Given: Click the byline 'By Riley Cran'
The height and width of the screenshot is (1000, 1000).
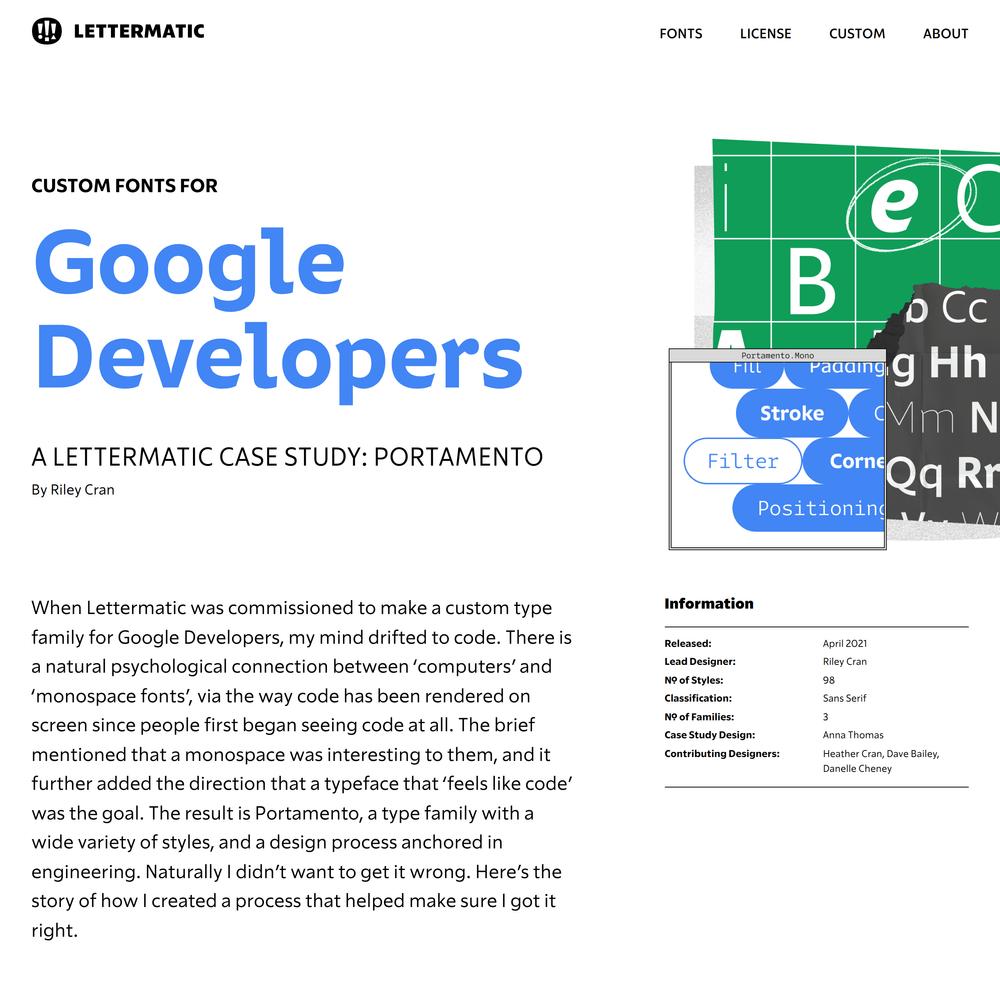Looking at the screenshot, I should tap(73, 490).
